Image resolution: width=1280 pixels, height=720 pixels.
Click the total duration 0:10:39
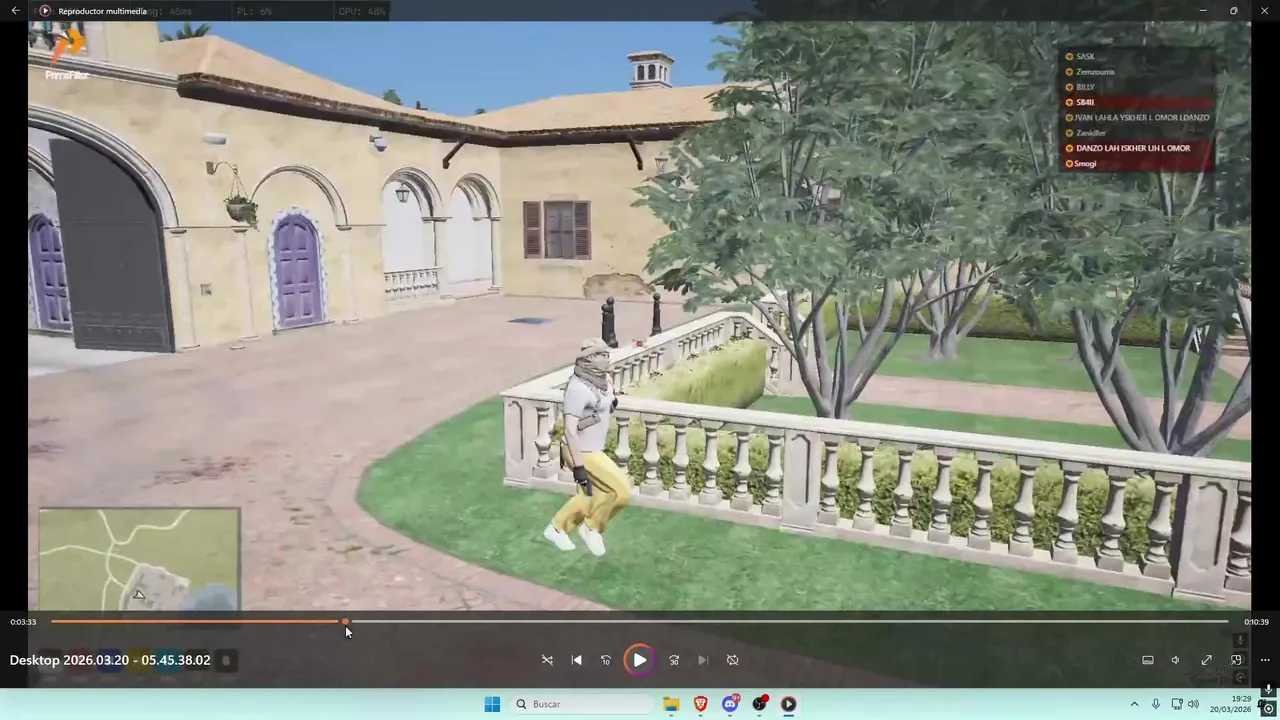1256,622
